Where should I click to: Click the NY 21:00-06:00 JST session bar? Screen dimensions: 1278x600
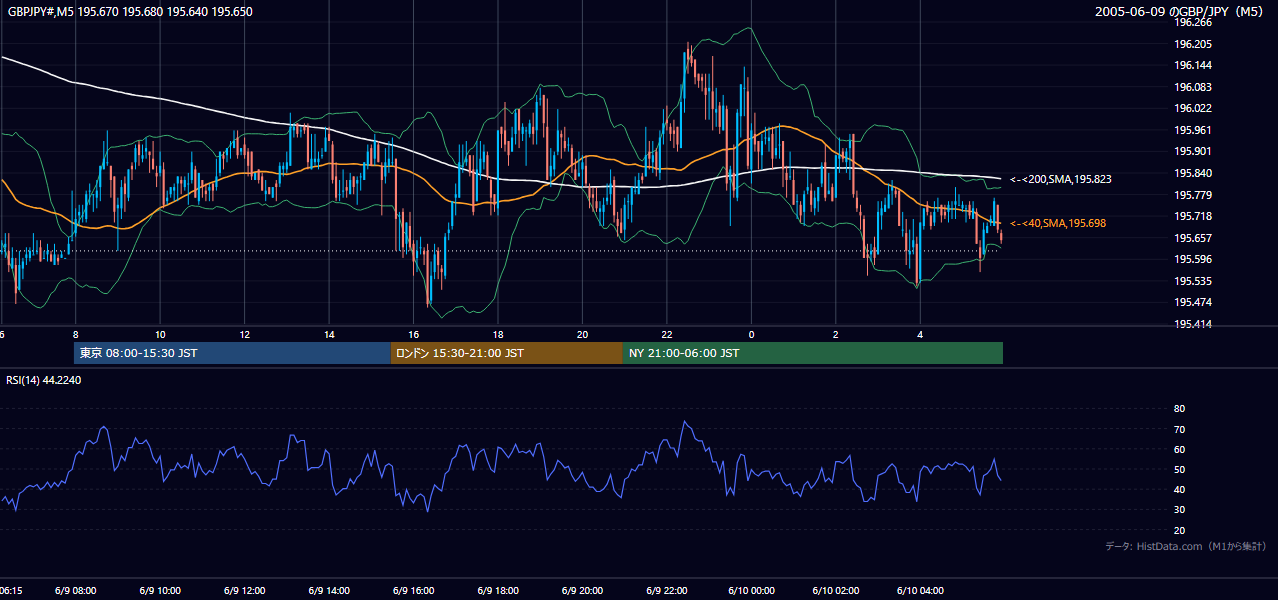click(813, 353)
